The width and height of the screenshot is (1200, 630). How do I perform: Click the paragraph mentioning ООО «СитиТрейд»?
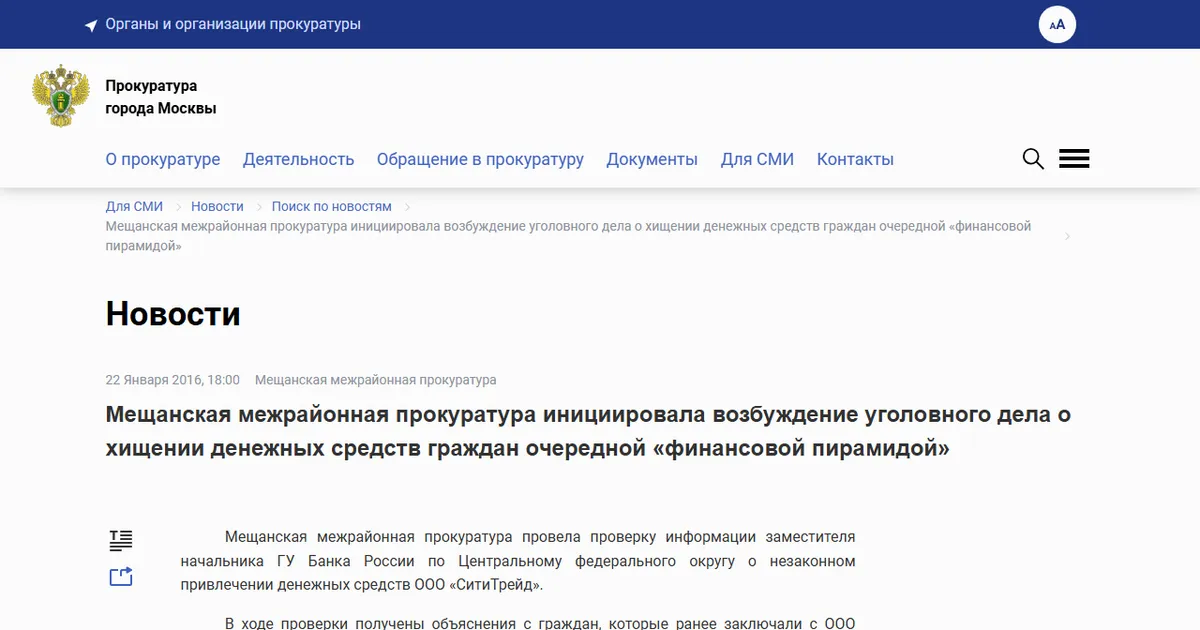tap(518, 561)
